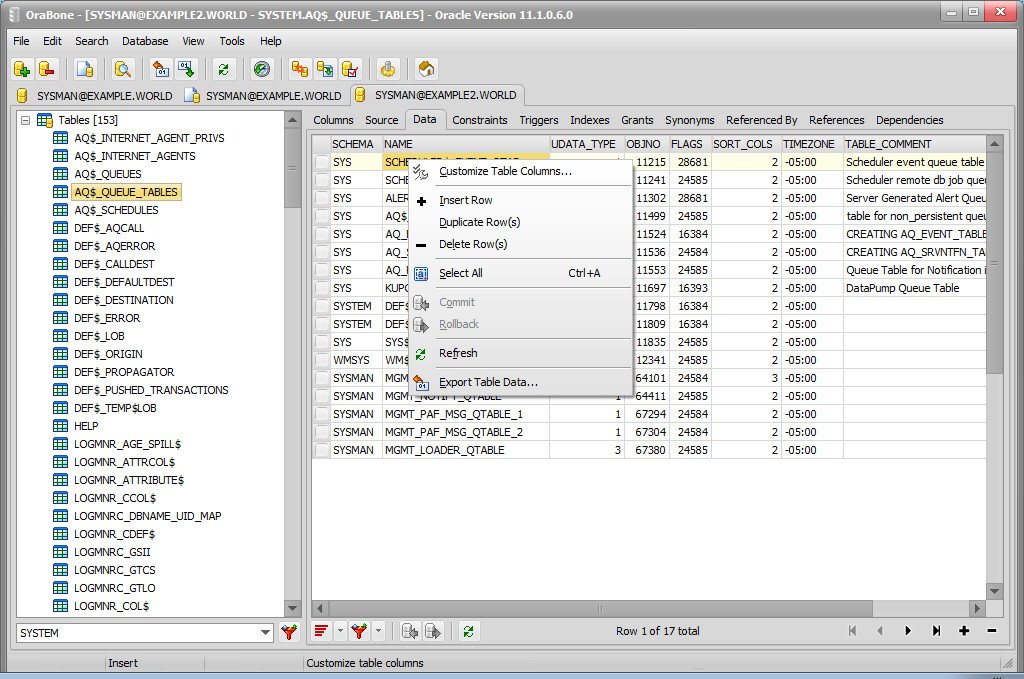Click the MGMT_LOADER_QTABLE name cell
The height and width of the screenshot is (679, 1024).
pyautogui.click(x=466, y=450)
